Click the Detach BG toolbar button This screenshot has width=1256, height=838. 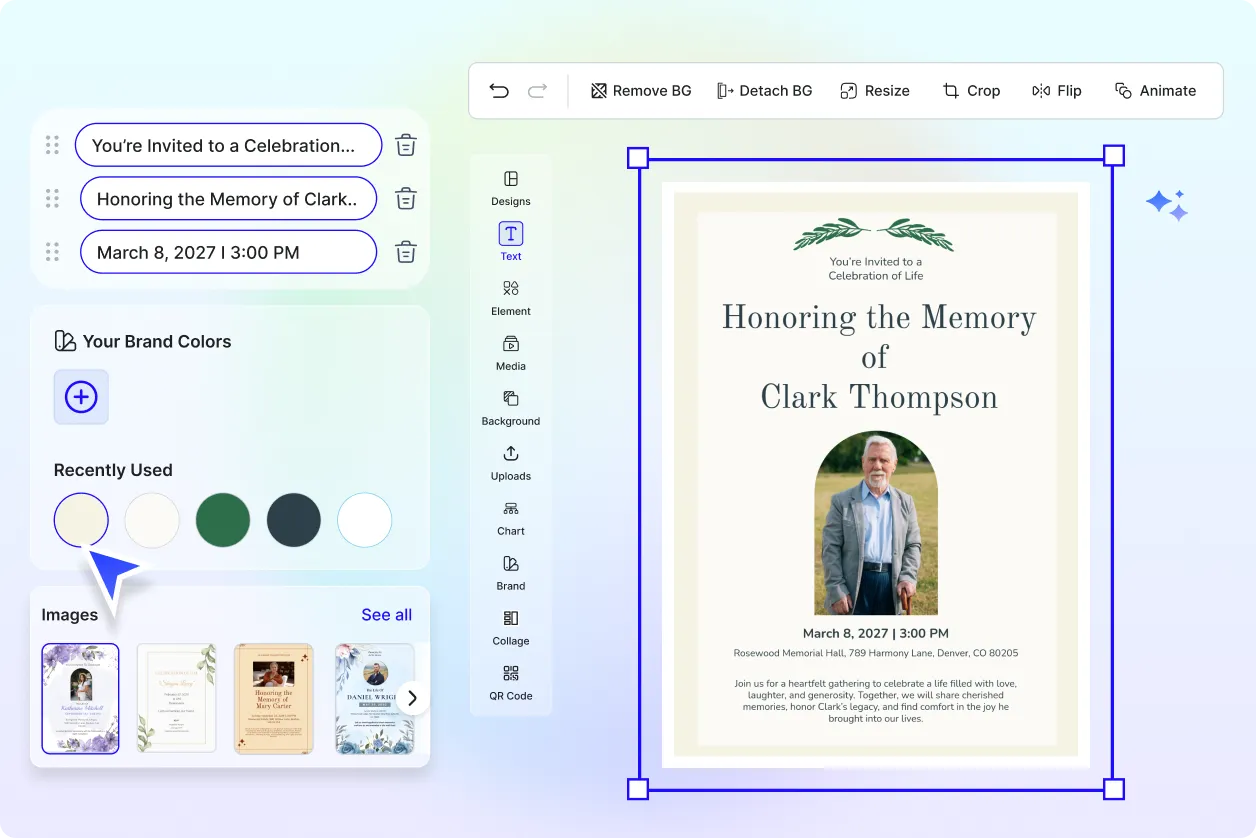coord(765,90)
